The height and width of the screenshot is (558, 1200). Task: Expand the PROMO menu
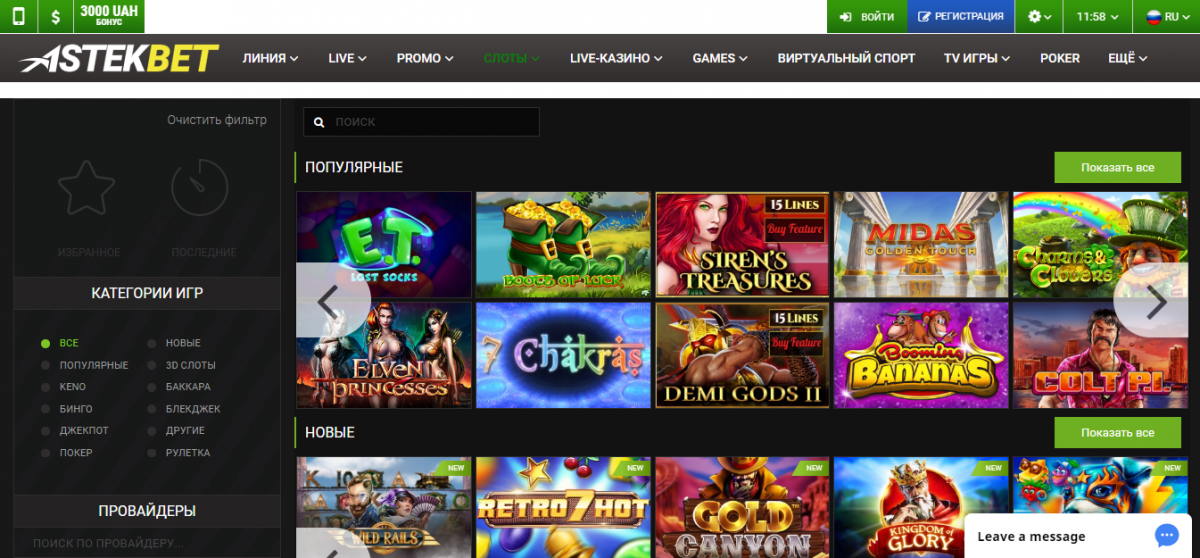pos(425,58)
